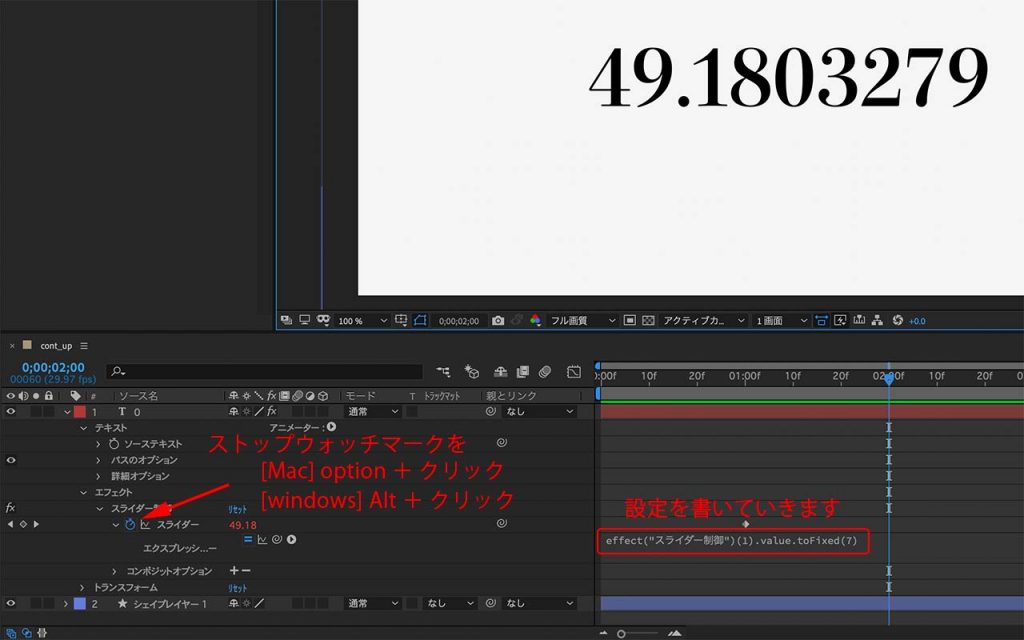Click the ソース名 column header
The width and height of the screenshot is (1024, 640).
click(x=138, y=396)
